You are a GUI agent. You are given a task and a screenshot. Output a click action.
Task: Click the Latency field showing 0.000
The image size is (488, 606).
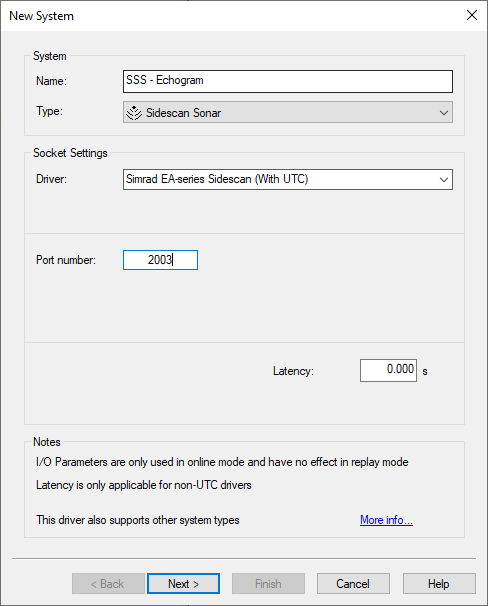(388, 370)
